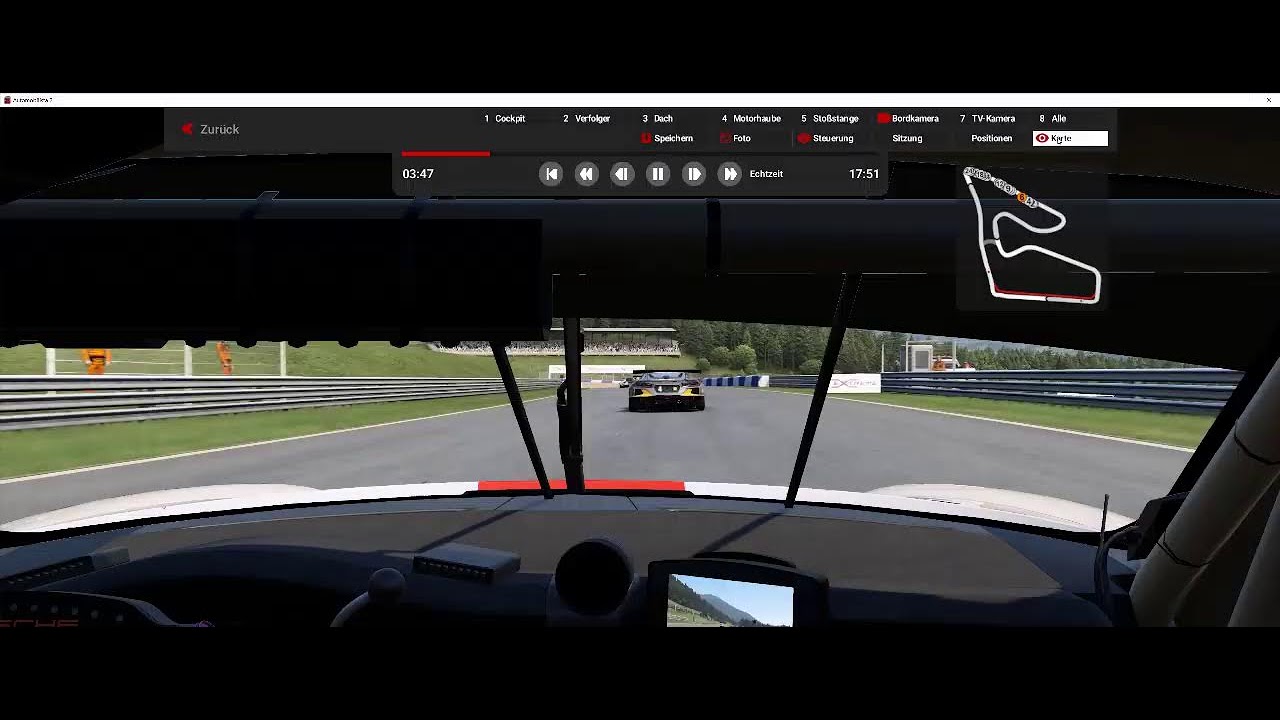Go back with the Zurück button

[210, 129]
